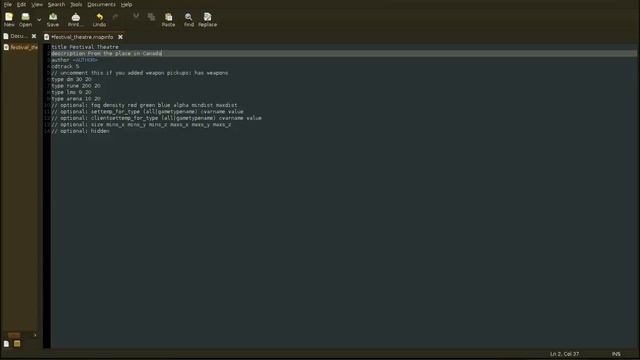
Task: Click the optional fog density line
Action: (144, 105)
